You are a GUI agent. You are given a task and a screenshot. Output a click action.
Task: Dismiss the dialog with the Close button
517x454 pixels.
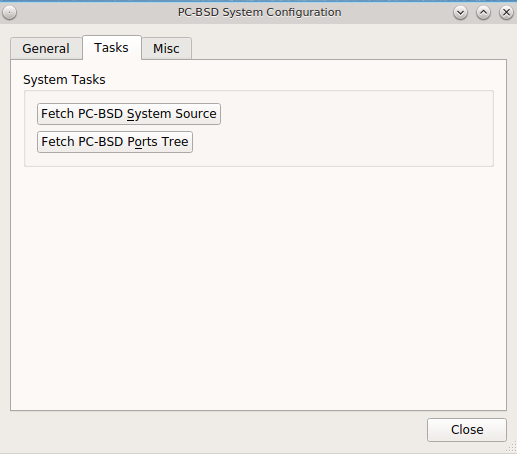click(467, 430)
